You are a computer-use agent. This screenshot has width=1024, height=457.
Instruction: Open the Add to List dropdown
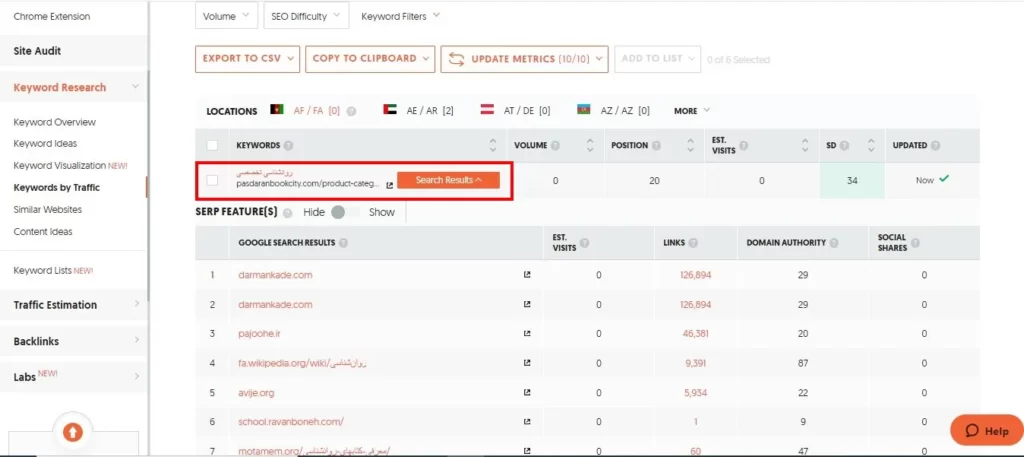[658, 59]
